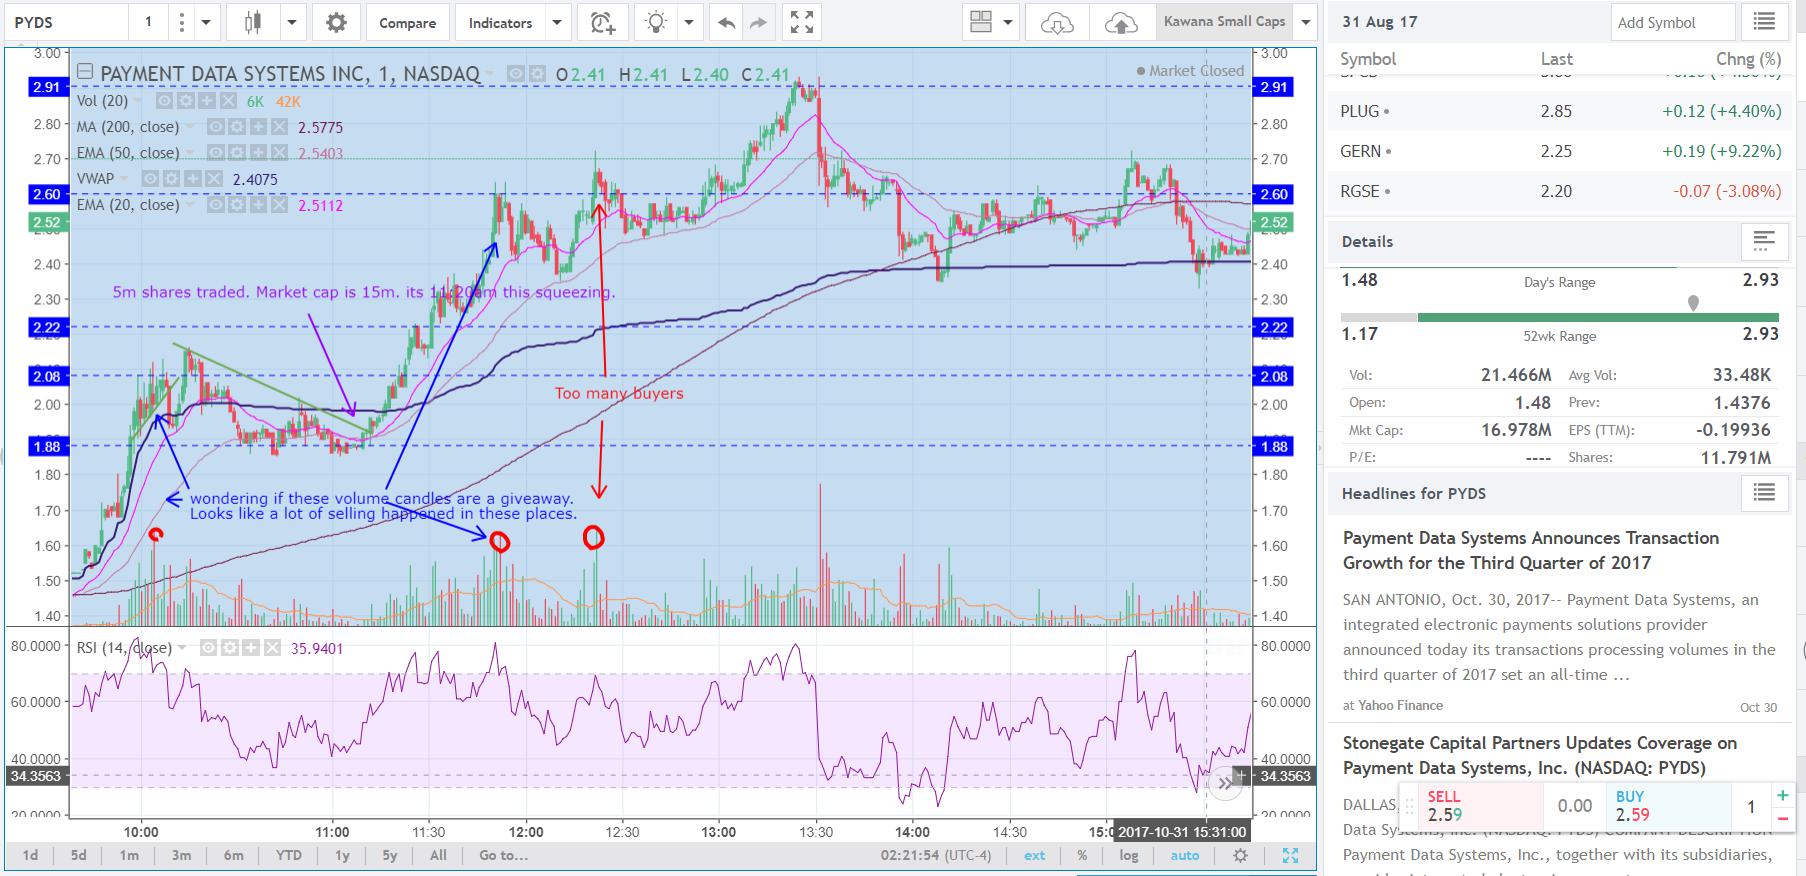Select the YTD time range

289,855
